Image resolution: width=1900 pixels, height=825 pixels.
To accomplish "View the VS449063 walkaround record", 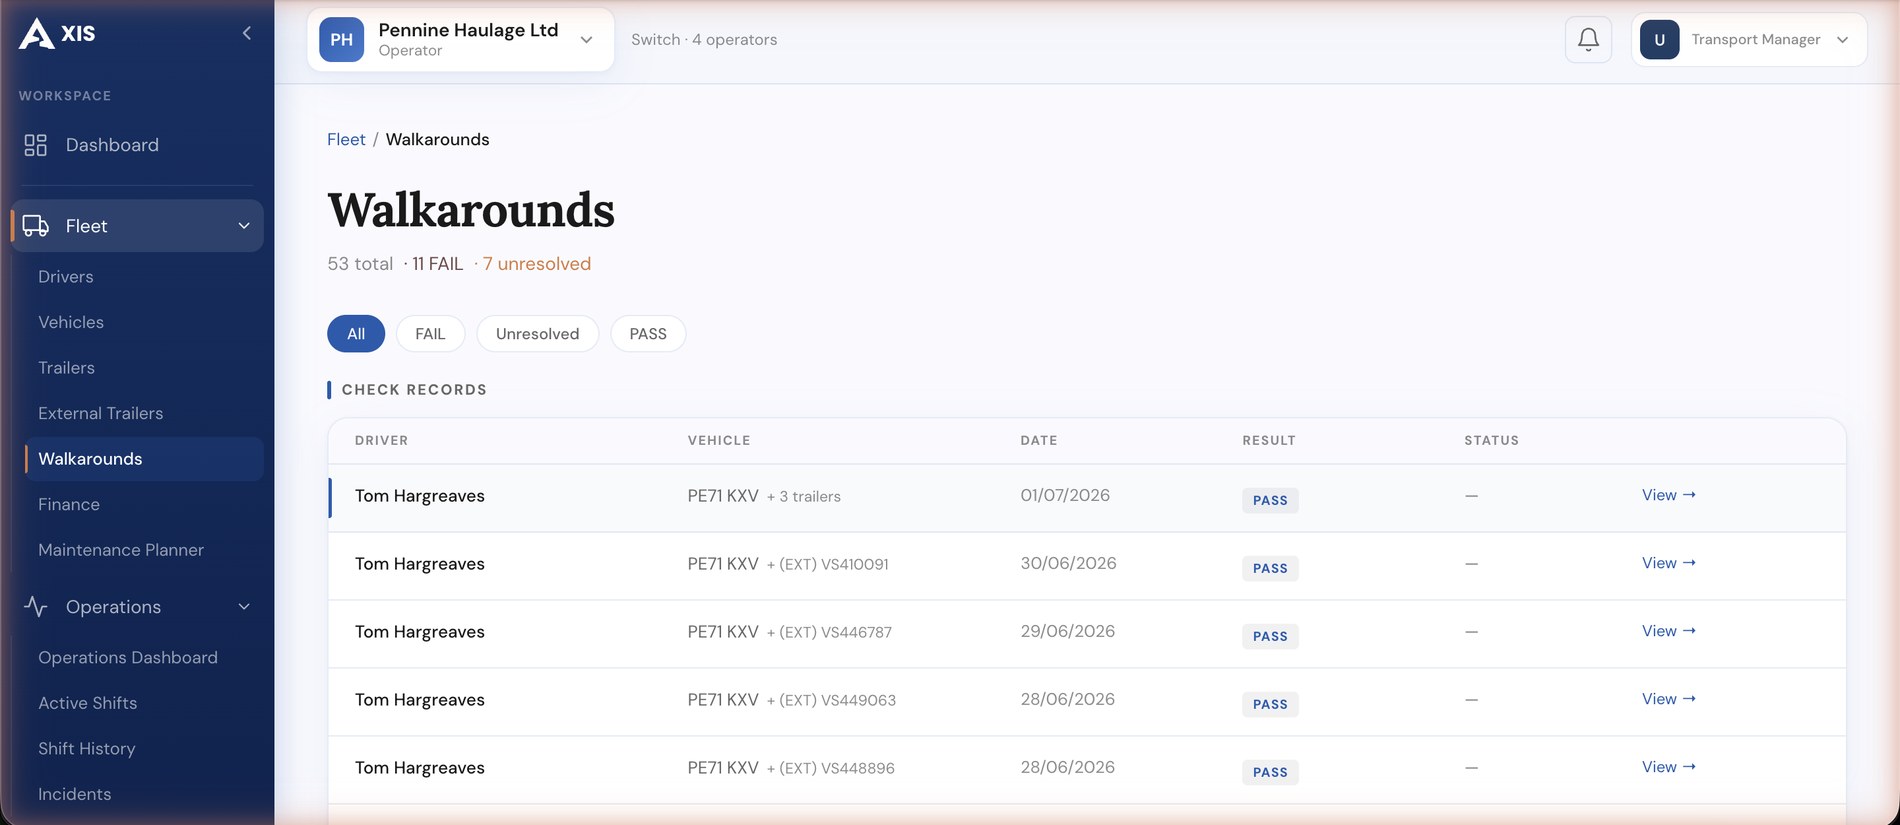I will 1668,699.
